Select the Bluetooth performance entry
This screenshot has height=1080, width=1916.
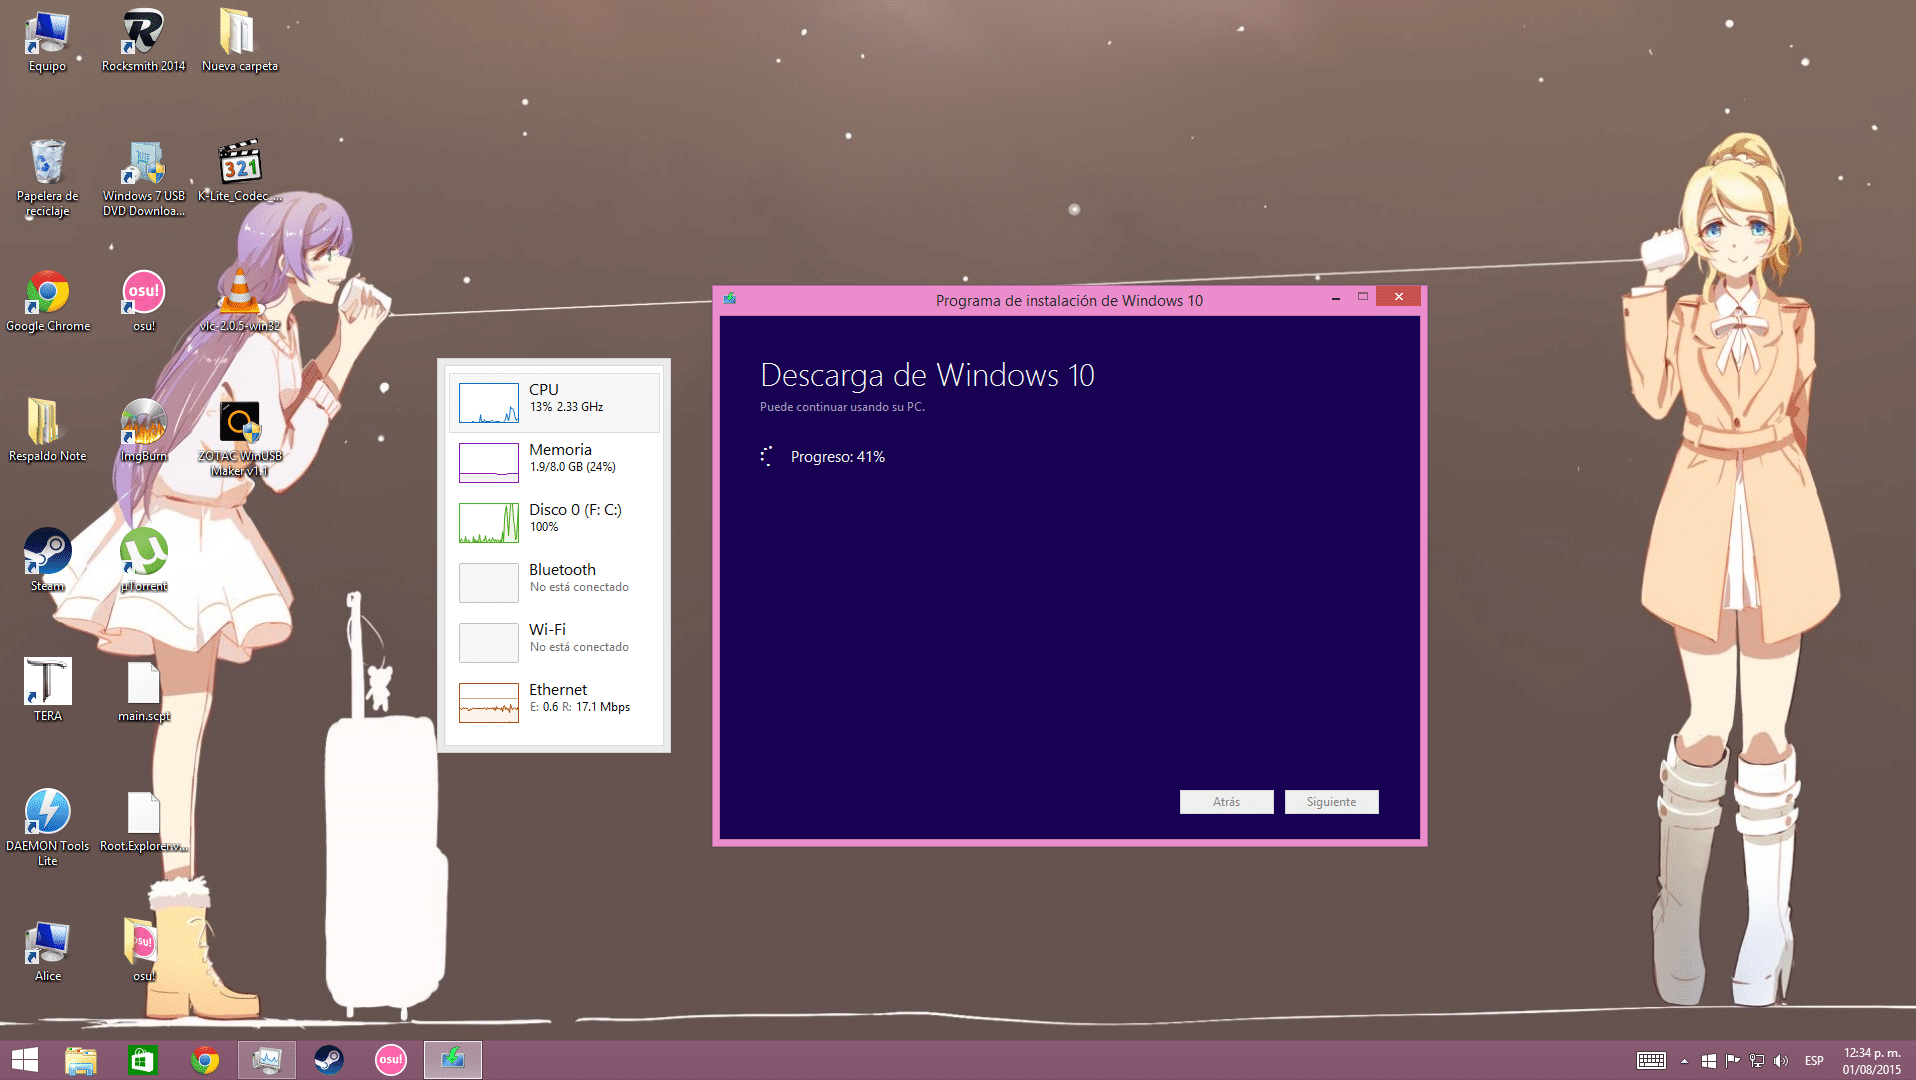coord(554,582)
